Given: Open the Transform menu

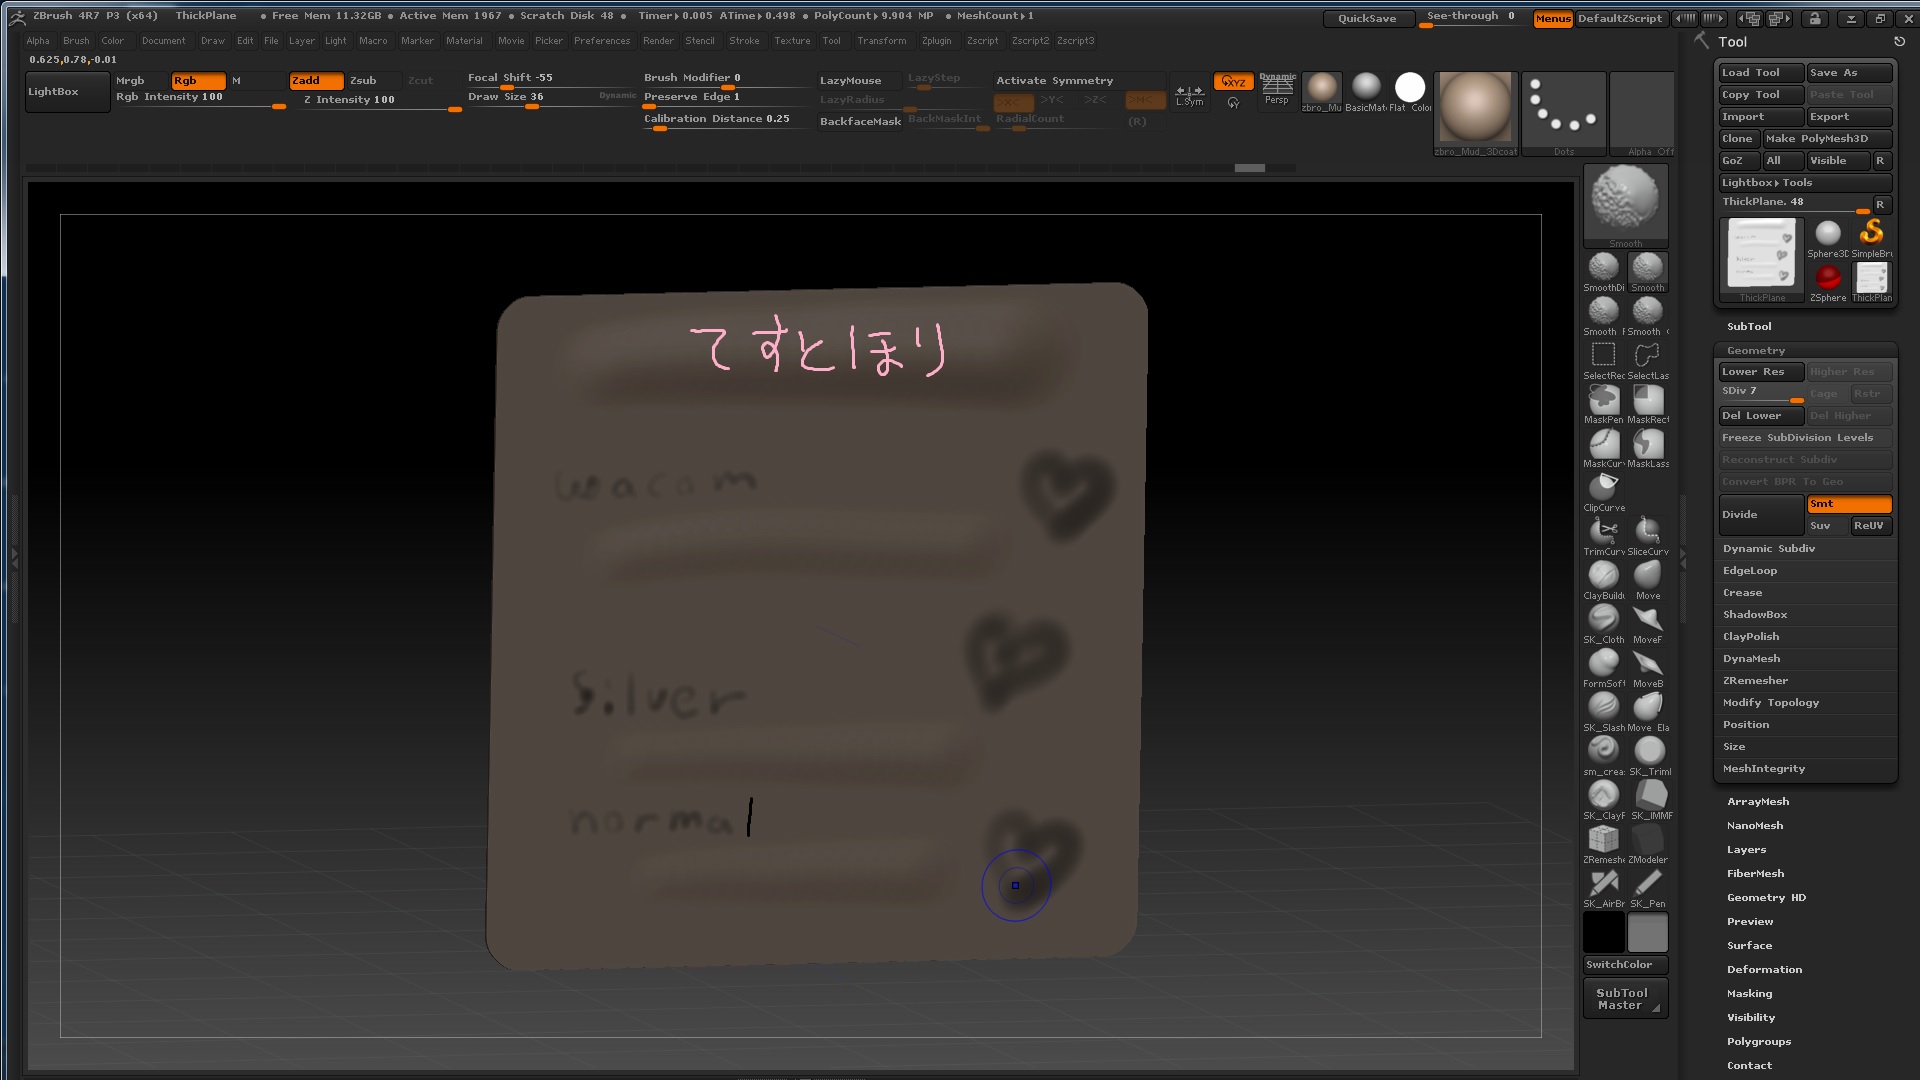Looking at the screenshot, I should tap(881, 41).
